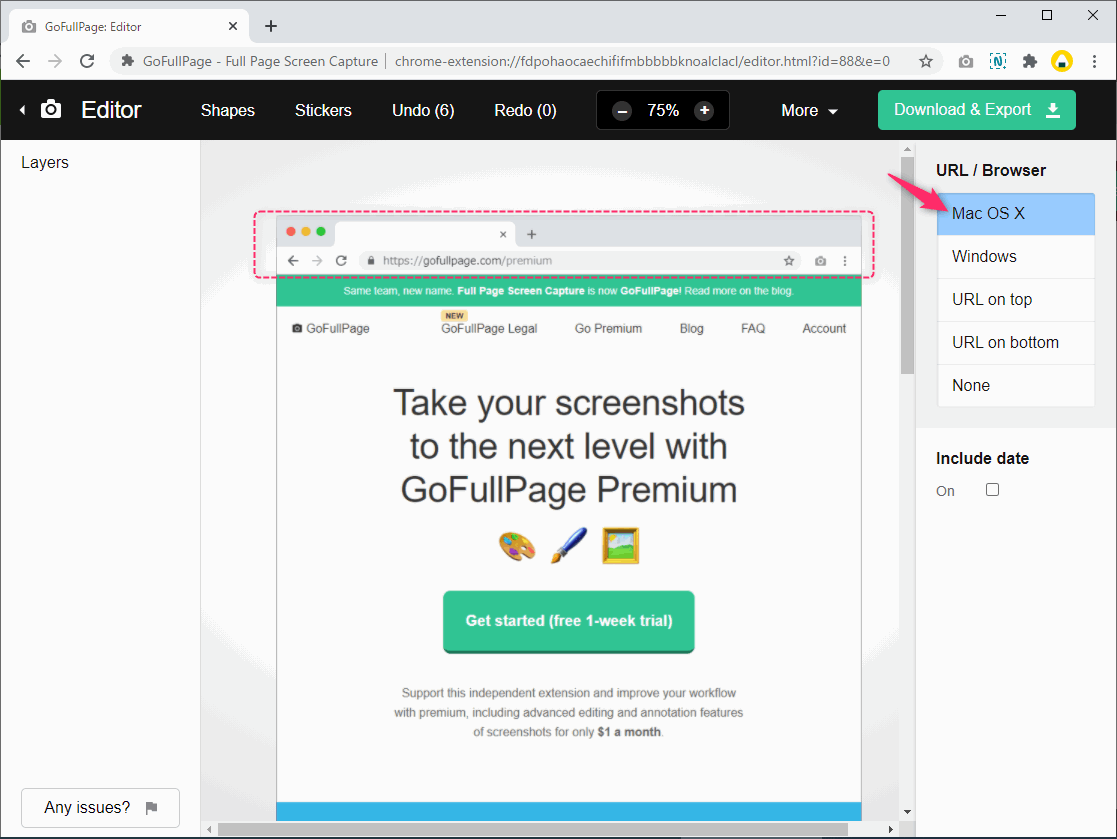Close the GoFullPage: Editor tab
Image resolution: width=1117 pixels, height=839 pixels.
(x=233, y=26)
